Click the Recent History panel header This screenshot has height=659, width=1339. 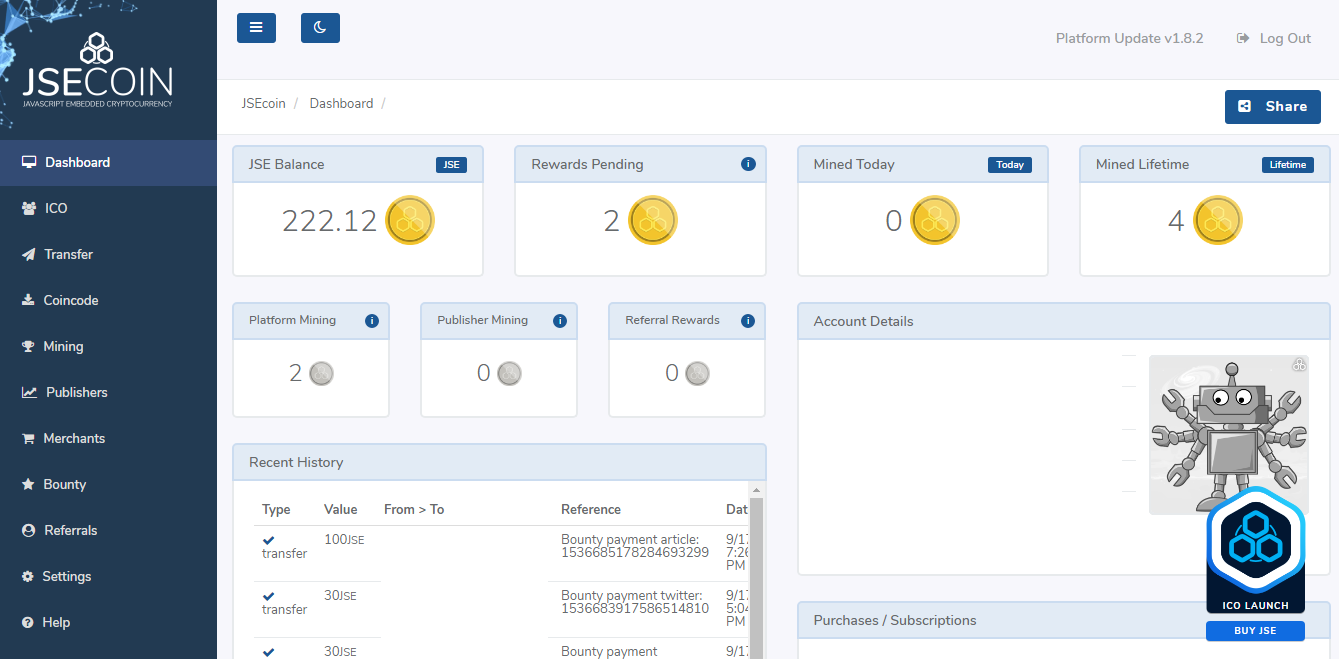tap(499, 463)
